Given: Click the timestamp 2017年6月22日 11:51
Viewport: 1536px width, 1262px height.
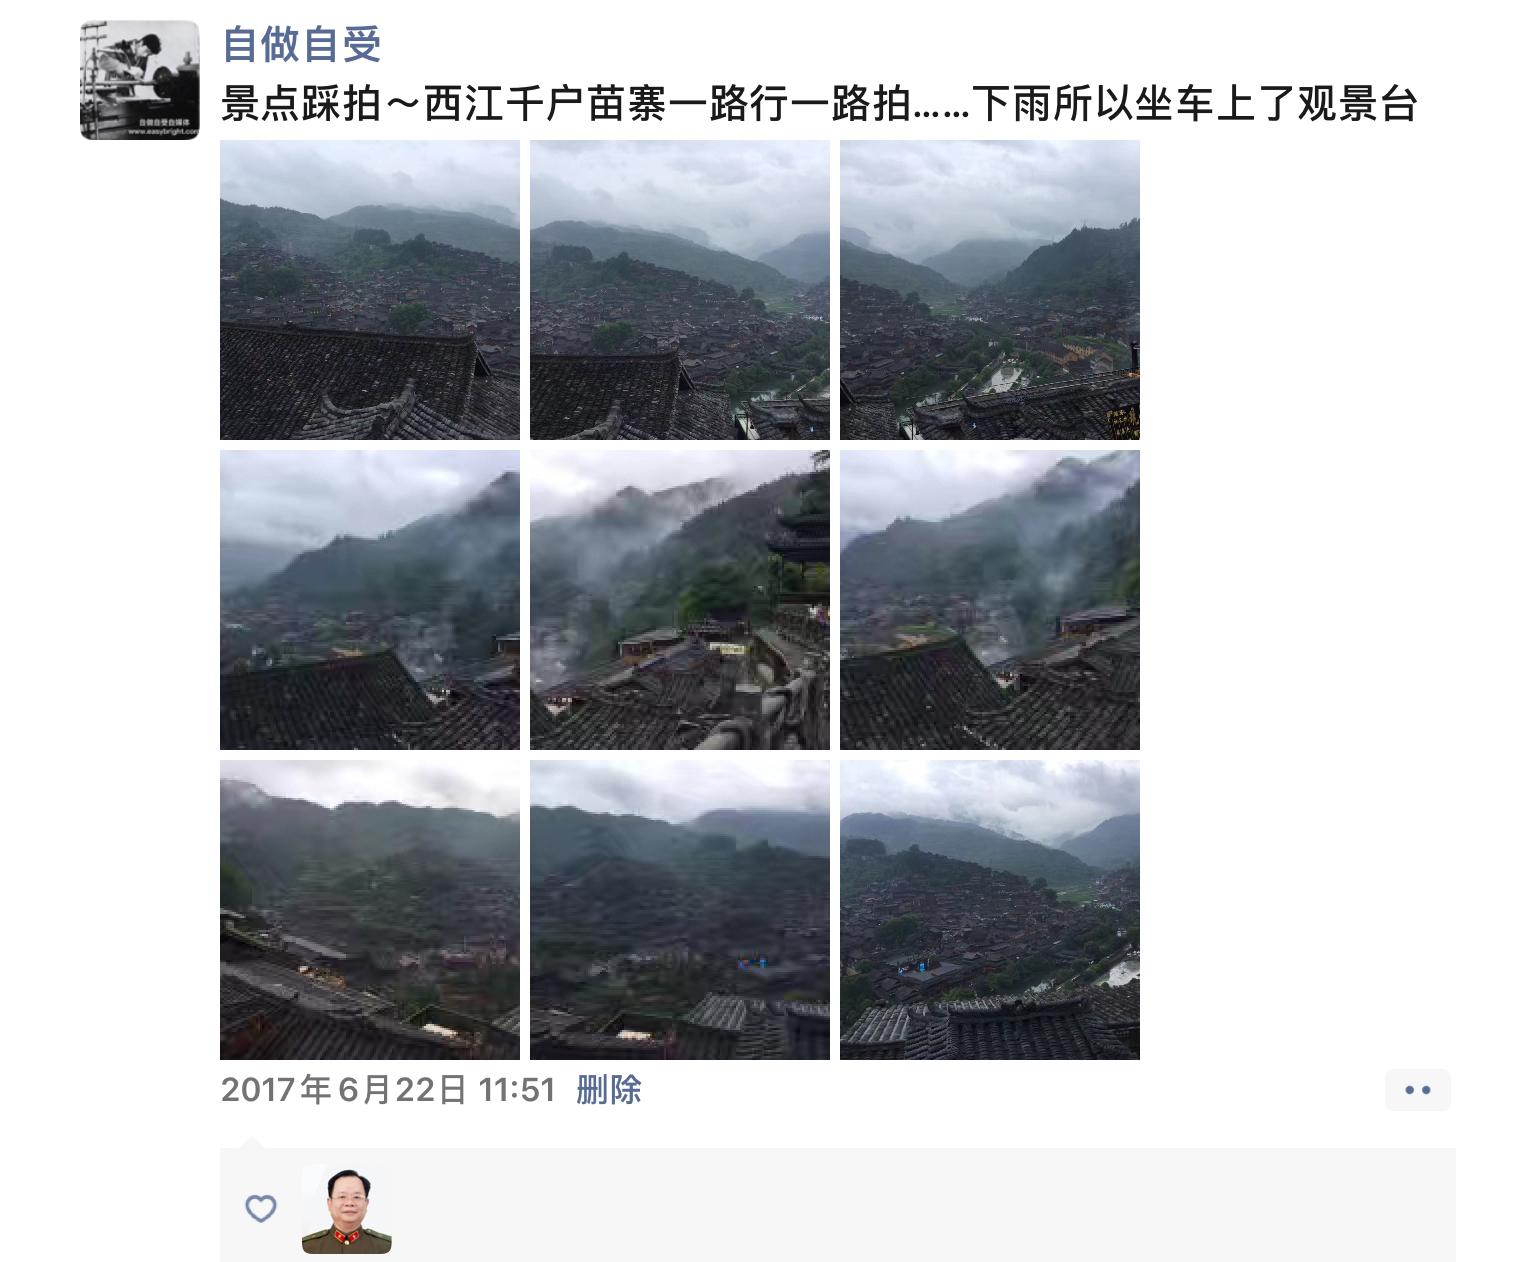Looking at the screenshot, I should [388, 1089].
